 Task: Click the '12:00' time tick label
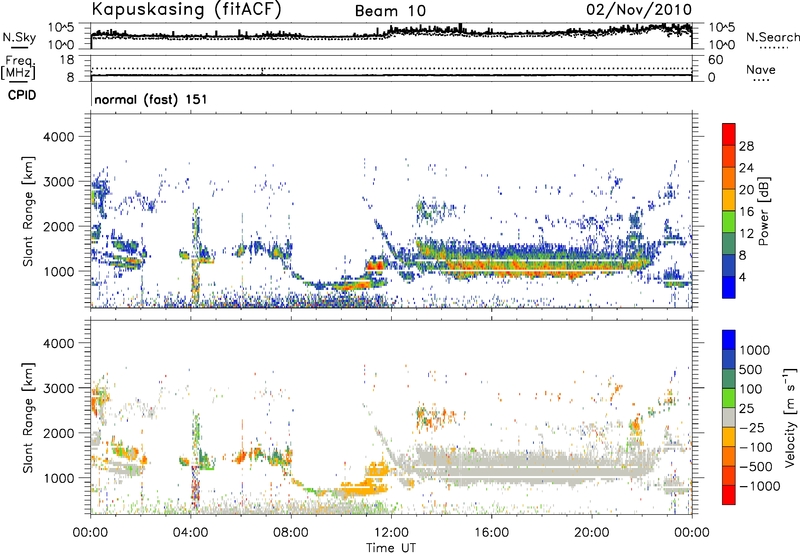point(391,533)
